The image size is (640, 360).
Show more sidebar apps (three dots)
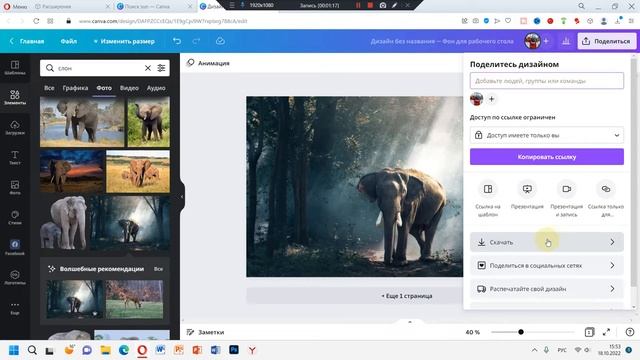pos(15,307)
